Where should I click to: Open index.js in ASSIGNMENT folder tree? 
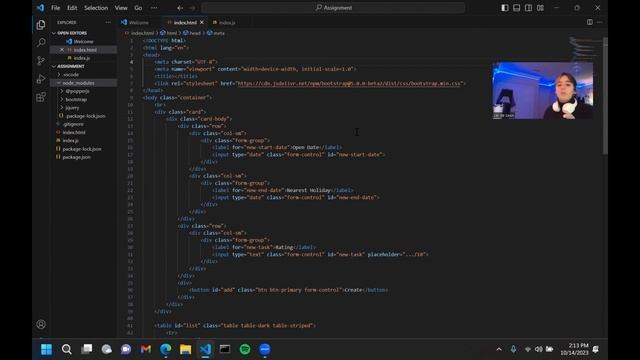pos(71,140)
